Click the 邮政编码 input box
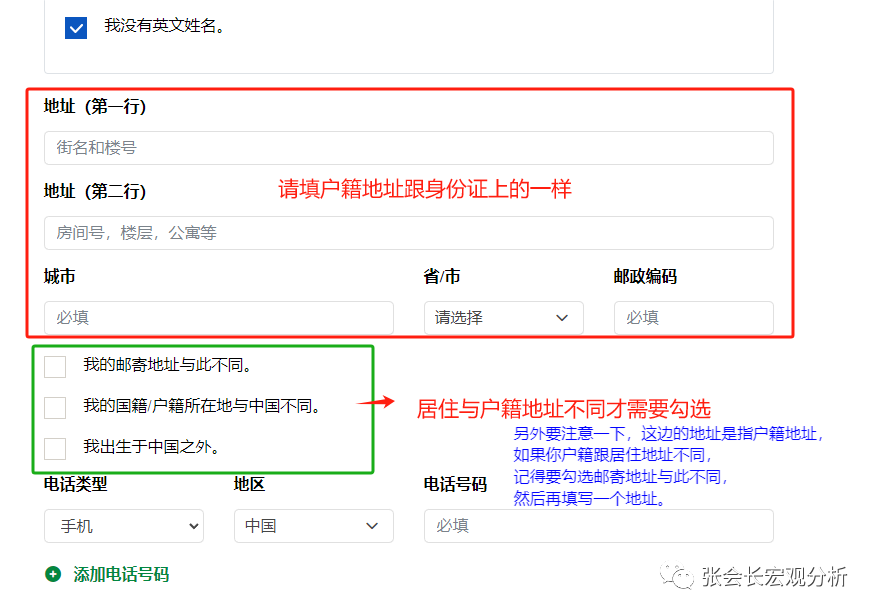Screen dimensions: 876x615 point(693,318)
